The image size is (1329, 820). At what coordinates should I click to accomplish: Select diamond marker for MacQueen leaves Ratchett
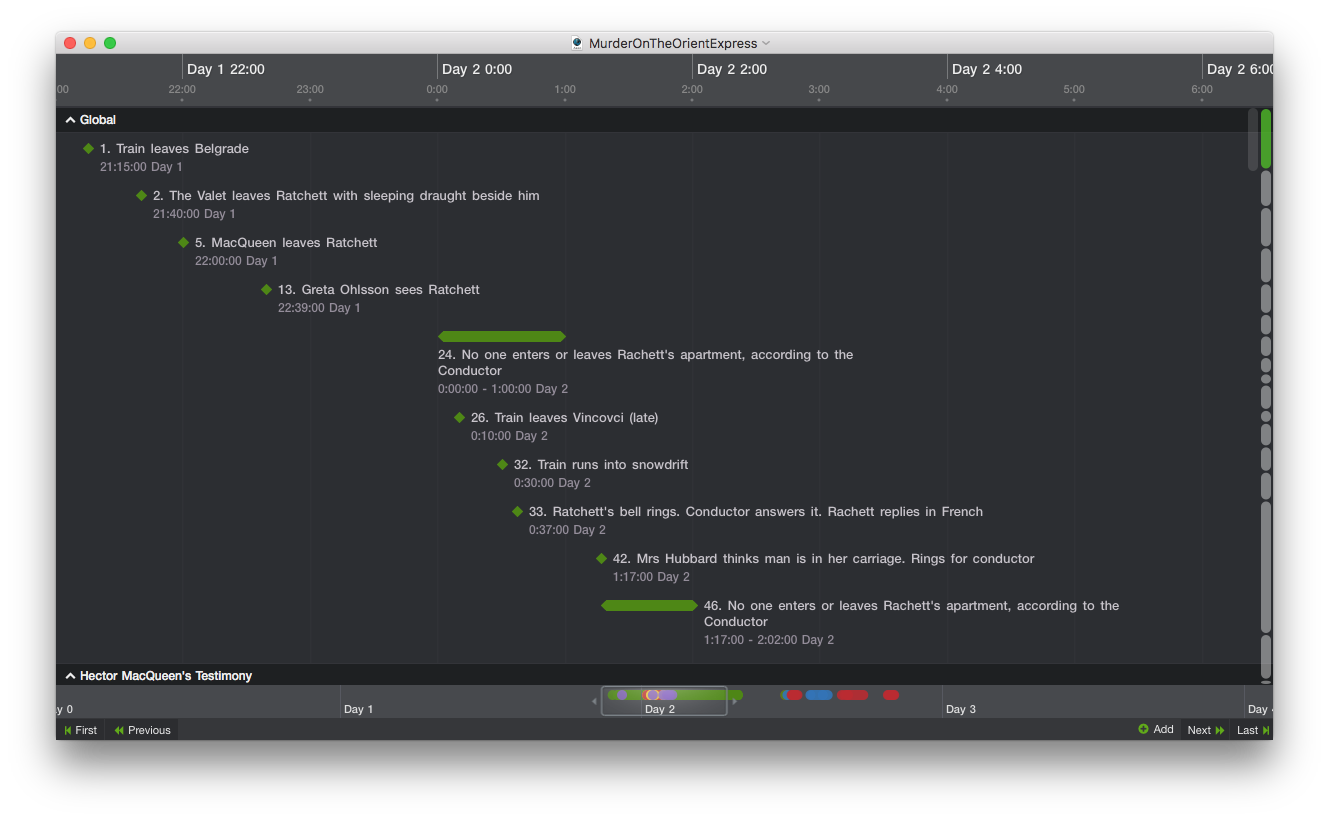click(x=183, y=242)
